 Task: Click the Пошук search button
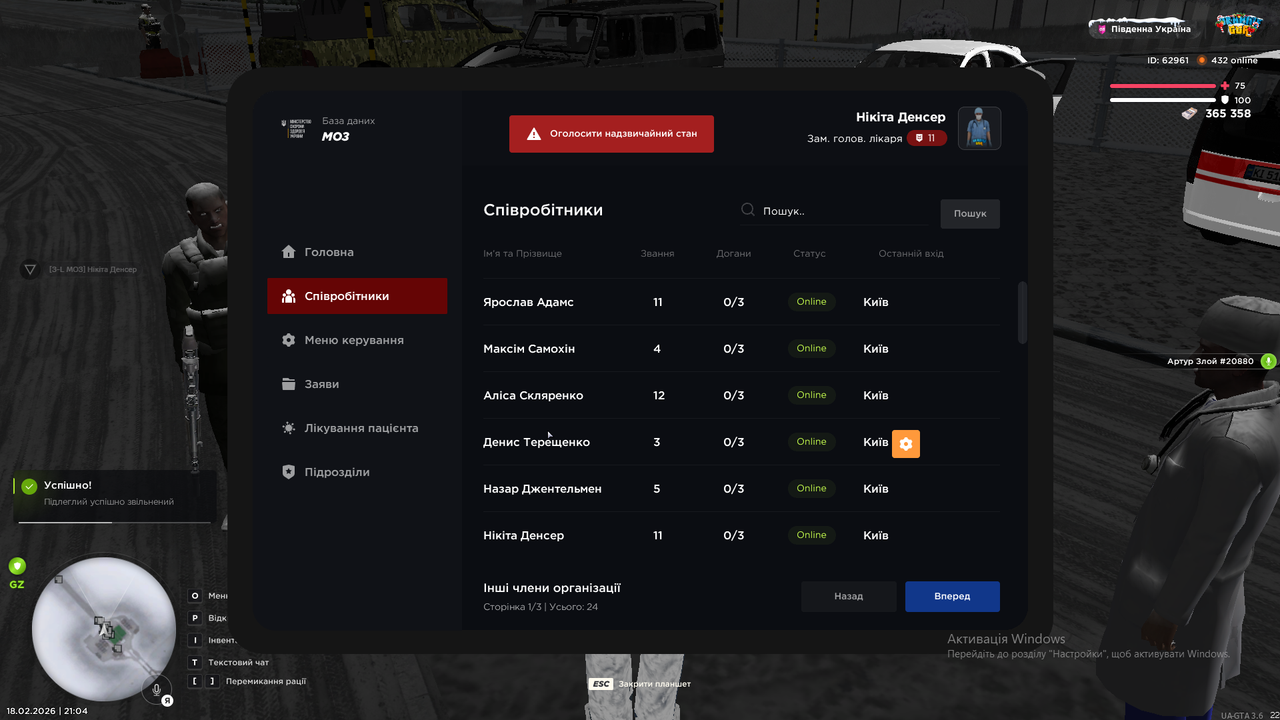tap(969, 213)
